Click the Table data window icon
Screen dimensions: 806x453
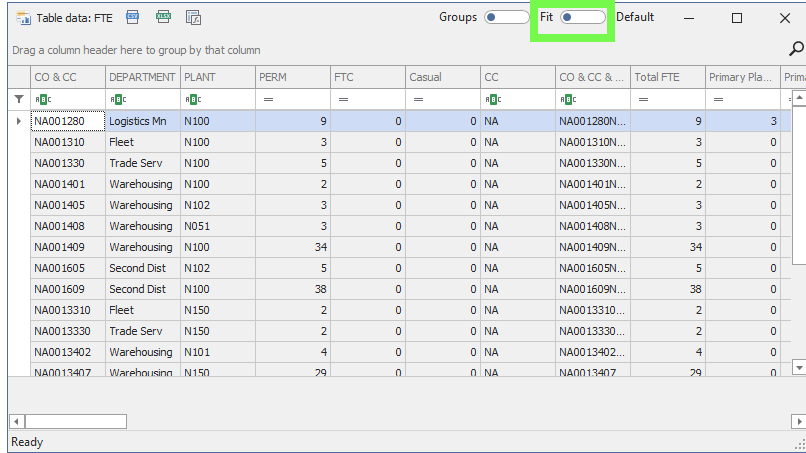pyautogui.click(x=23, y=18)
